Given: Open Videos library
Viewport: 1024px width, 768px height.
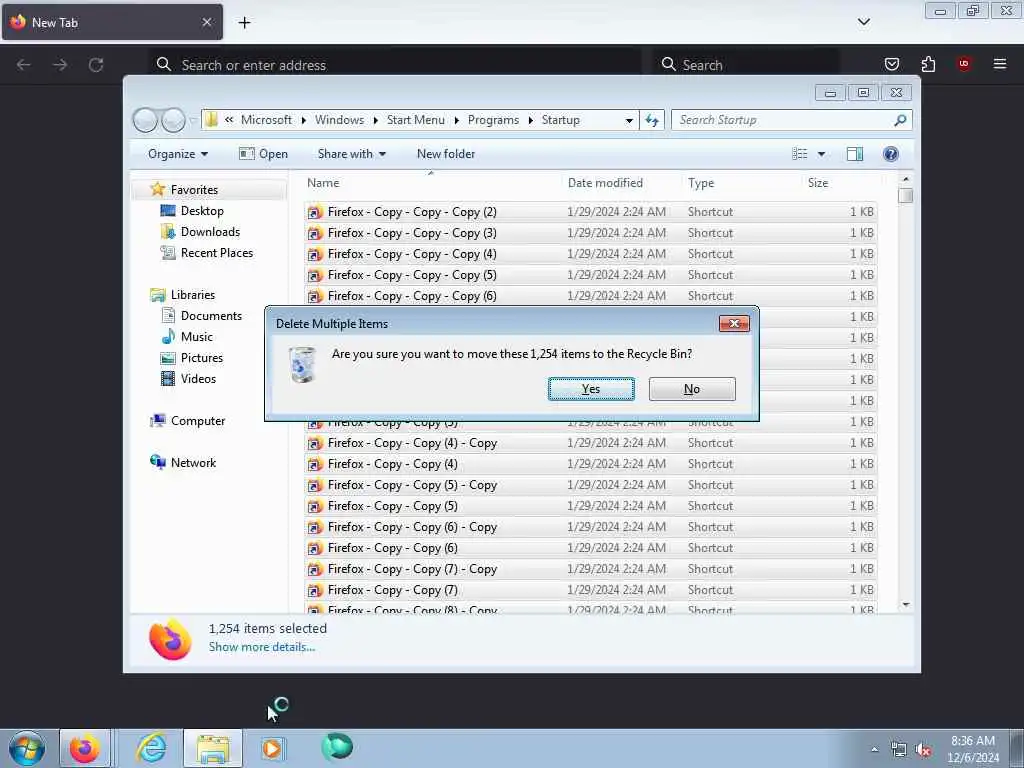Looking at the screenshot, I should pyautogui.click(x=198, y=379).
